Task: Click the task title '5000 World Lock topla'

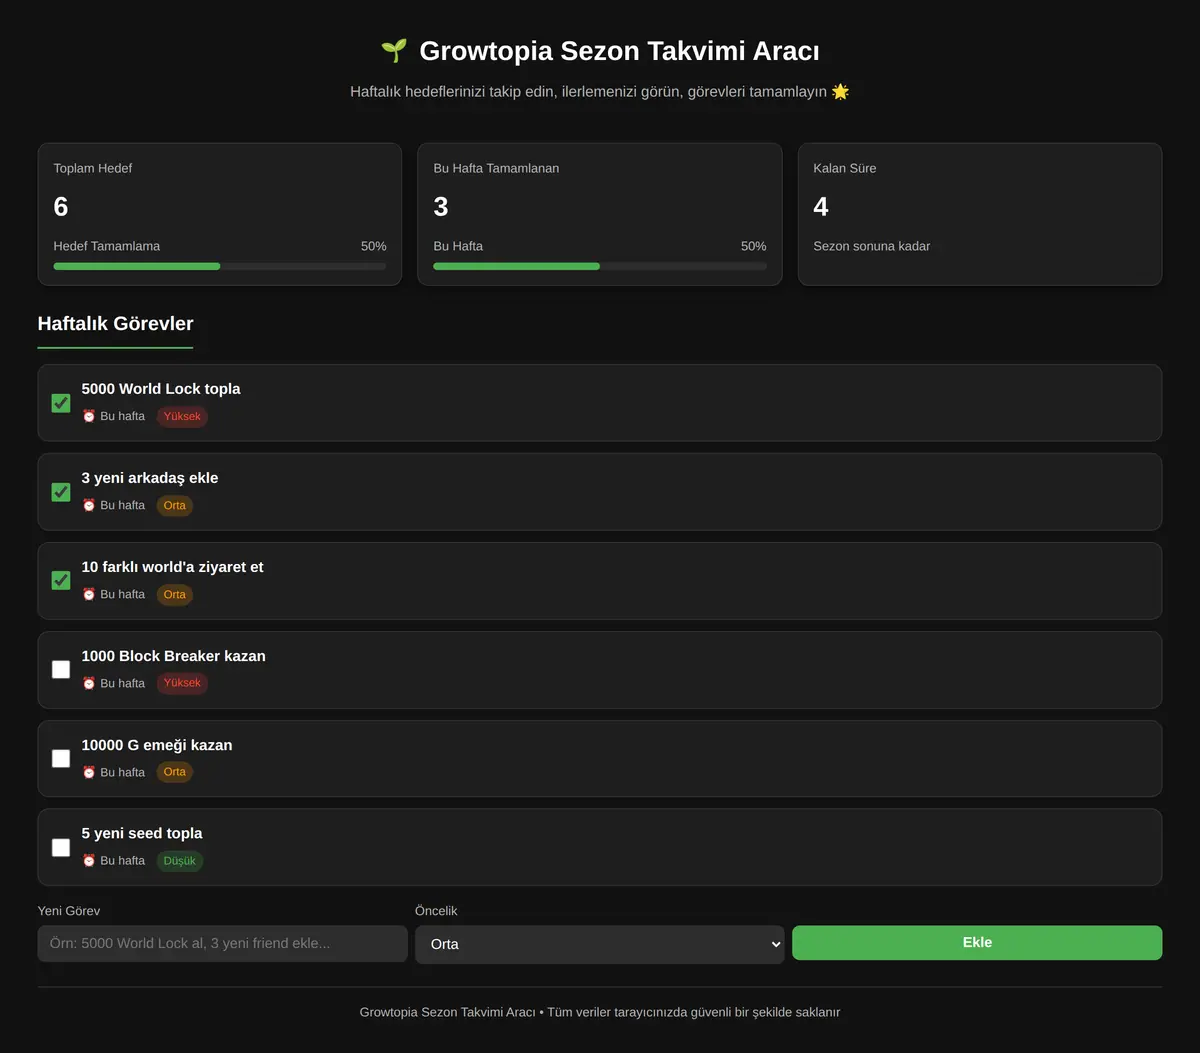Action: (x=161, y=389)
